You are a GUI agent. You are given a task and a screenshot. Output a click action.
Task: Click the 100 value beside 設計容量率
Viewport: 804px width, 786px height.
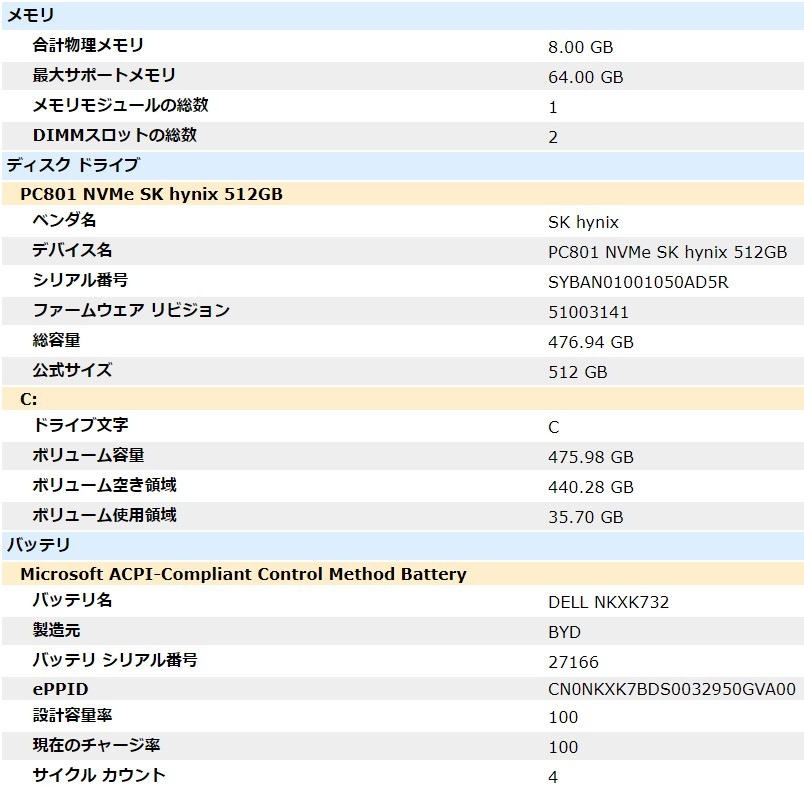(563, 717)
